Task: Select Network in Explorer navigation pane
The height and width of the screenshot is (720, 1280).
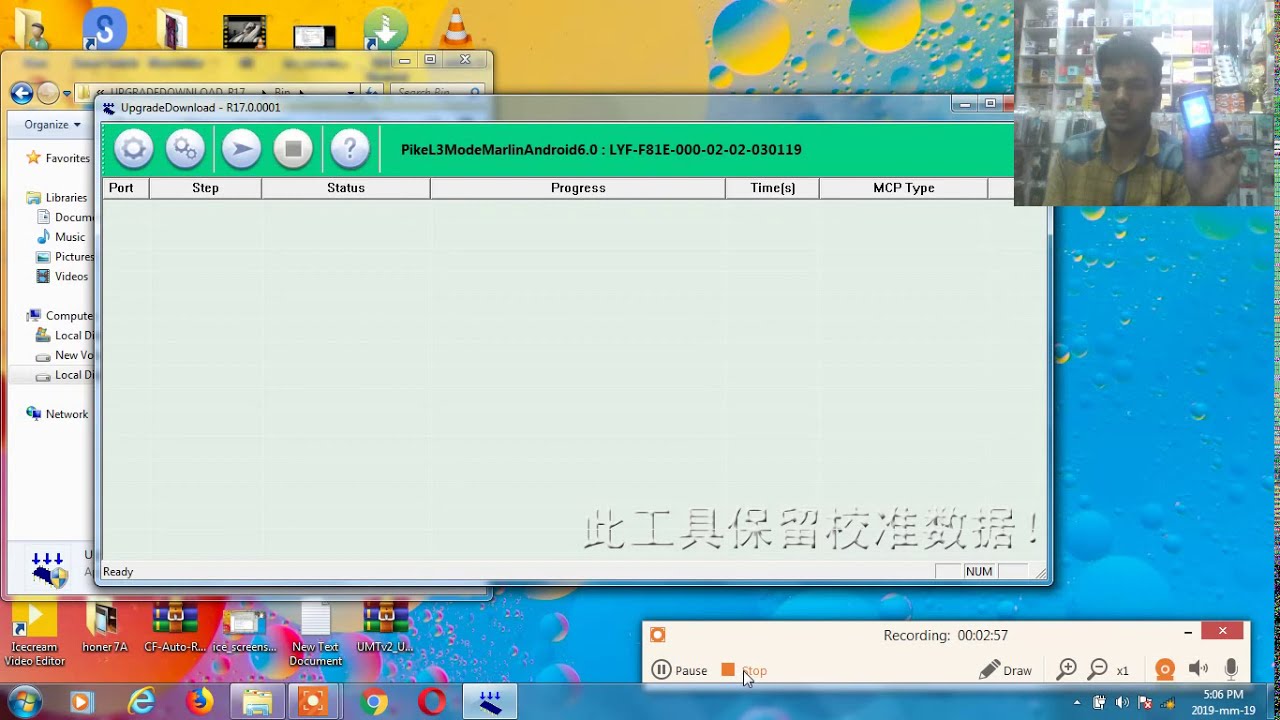Action: pos(58,414)
